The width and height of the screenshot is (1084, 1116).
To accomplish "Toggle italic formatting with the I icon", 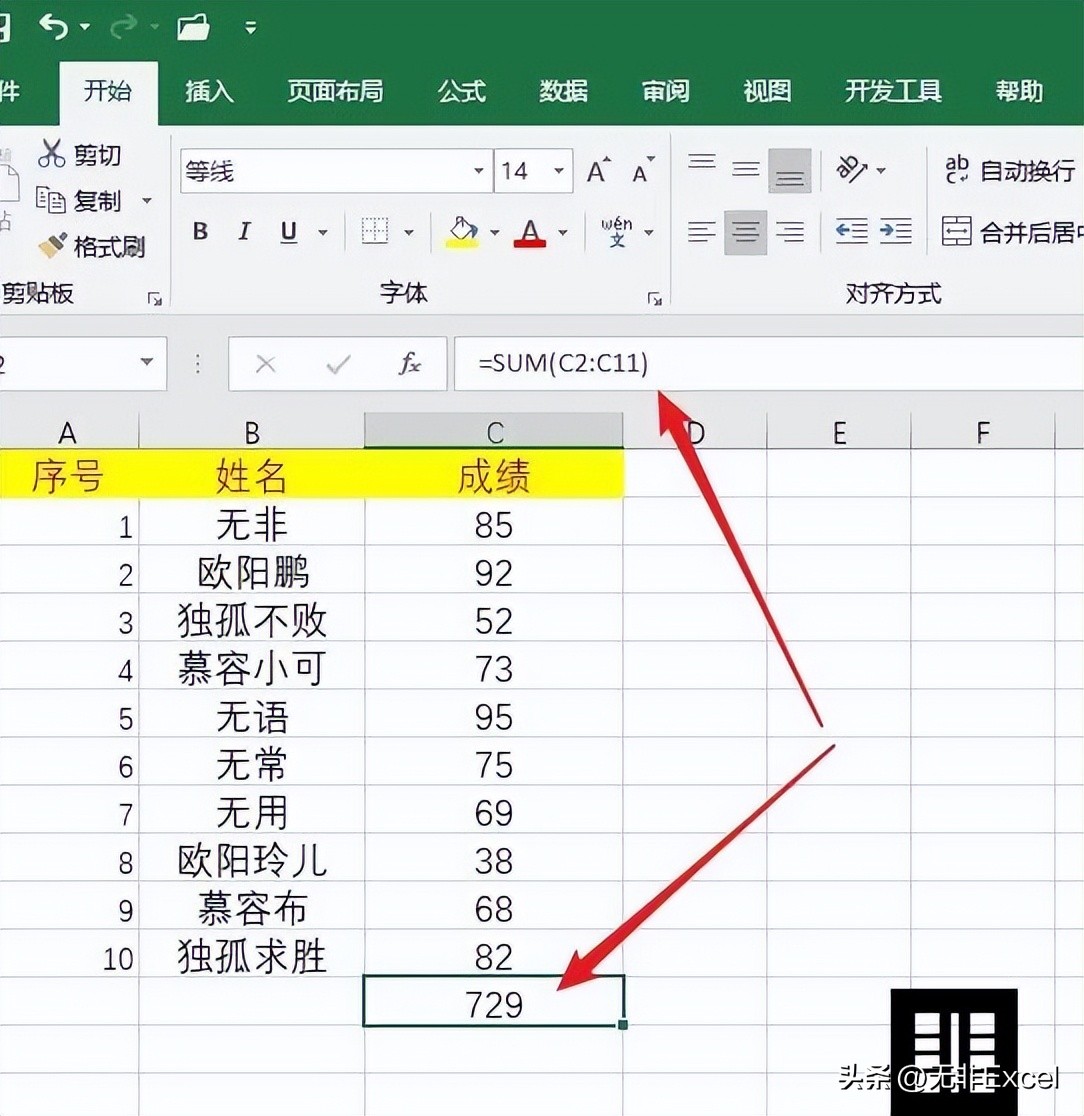I will tap(243, 231).
